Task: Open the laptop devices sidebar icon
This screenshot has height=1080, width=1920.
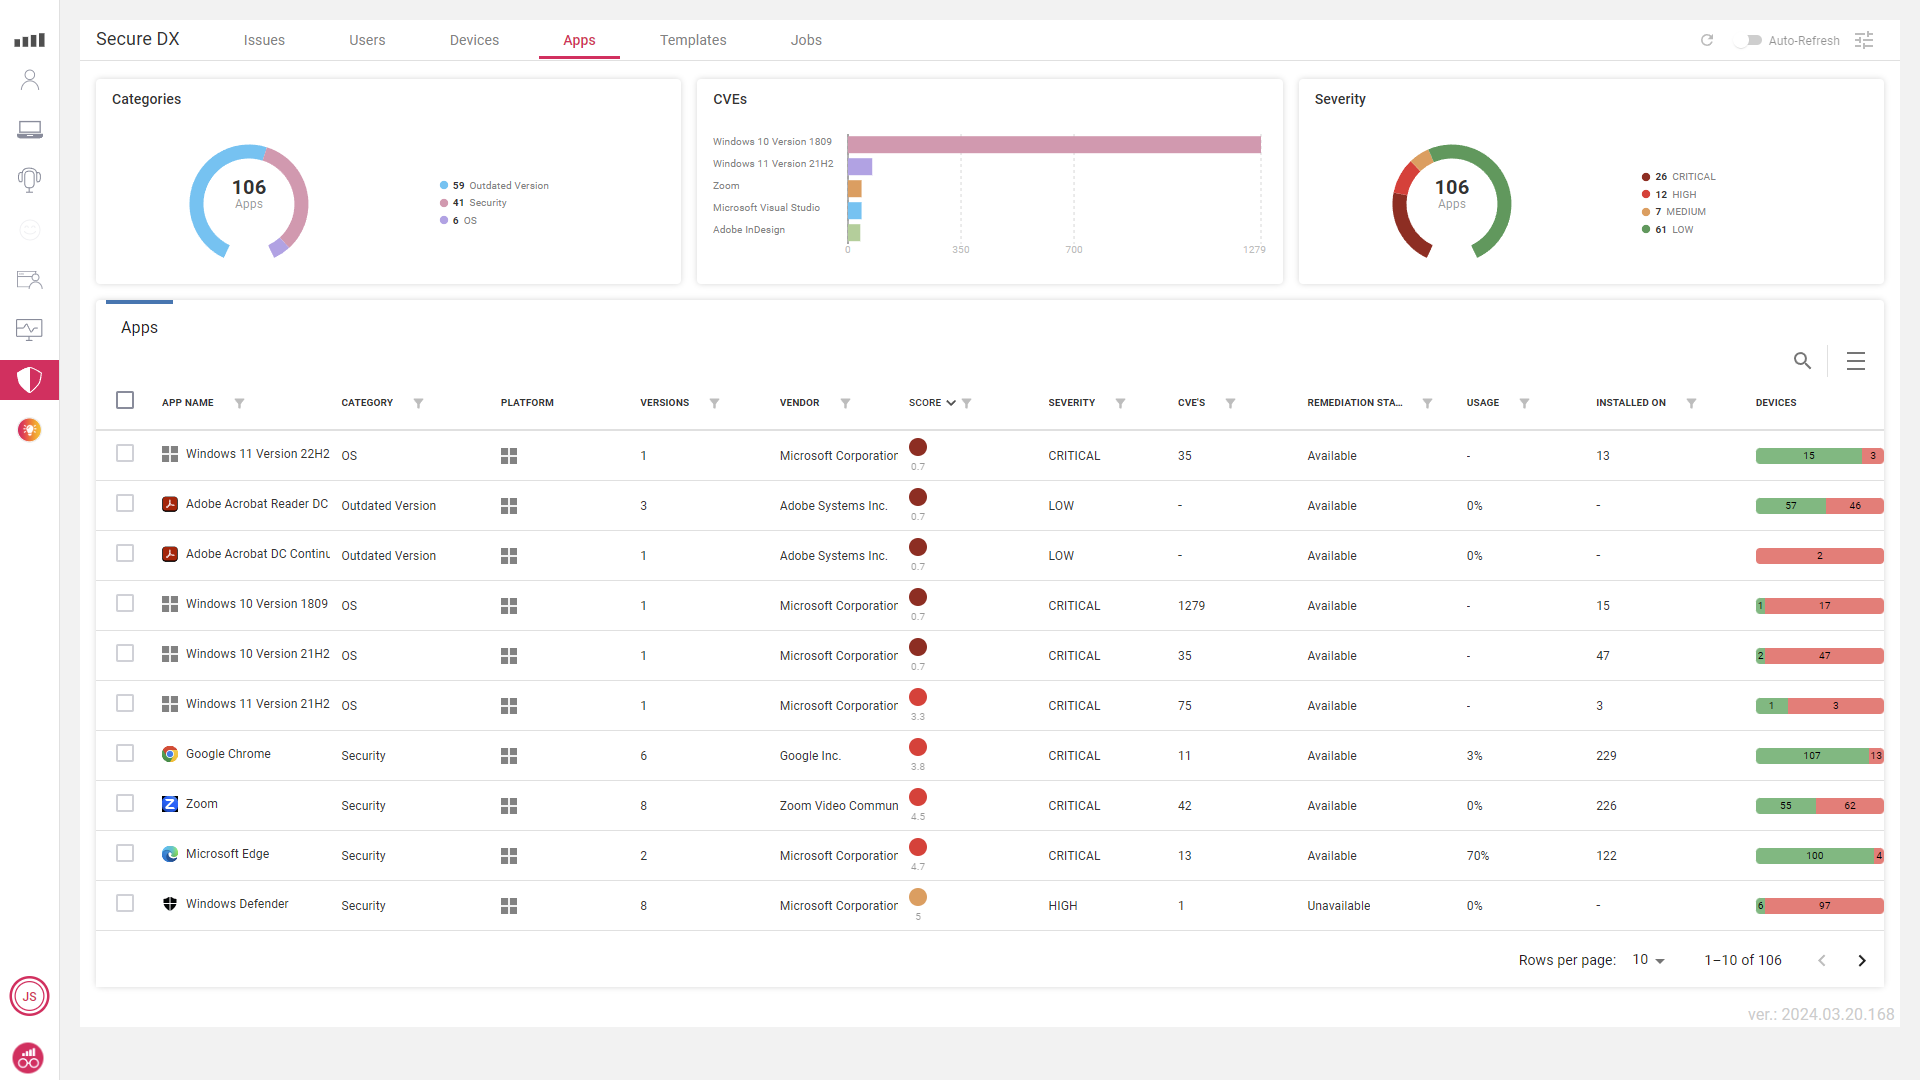Action: click(x=30, y=130)
